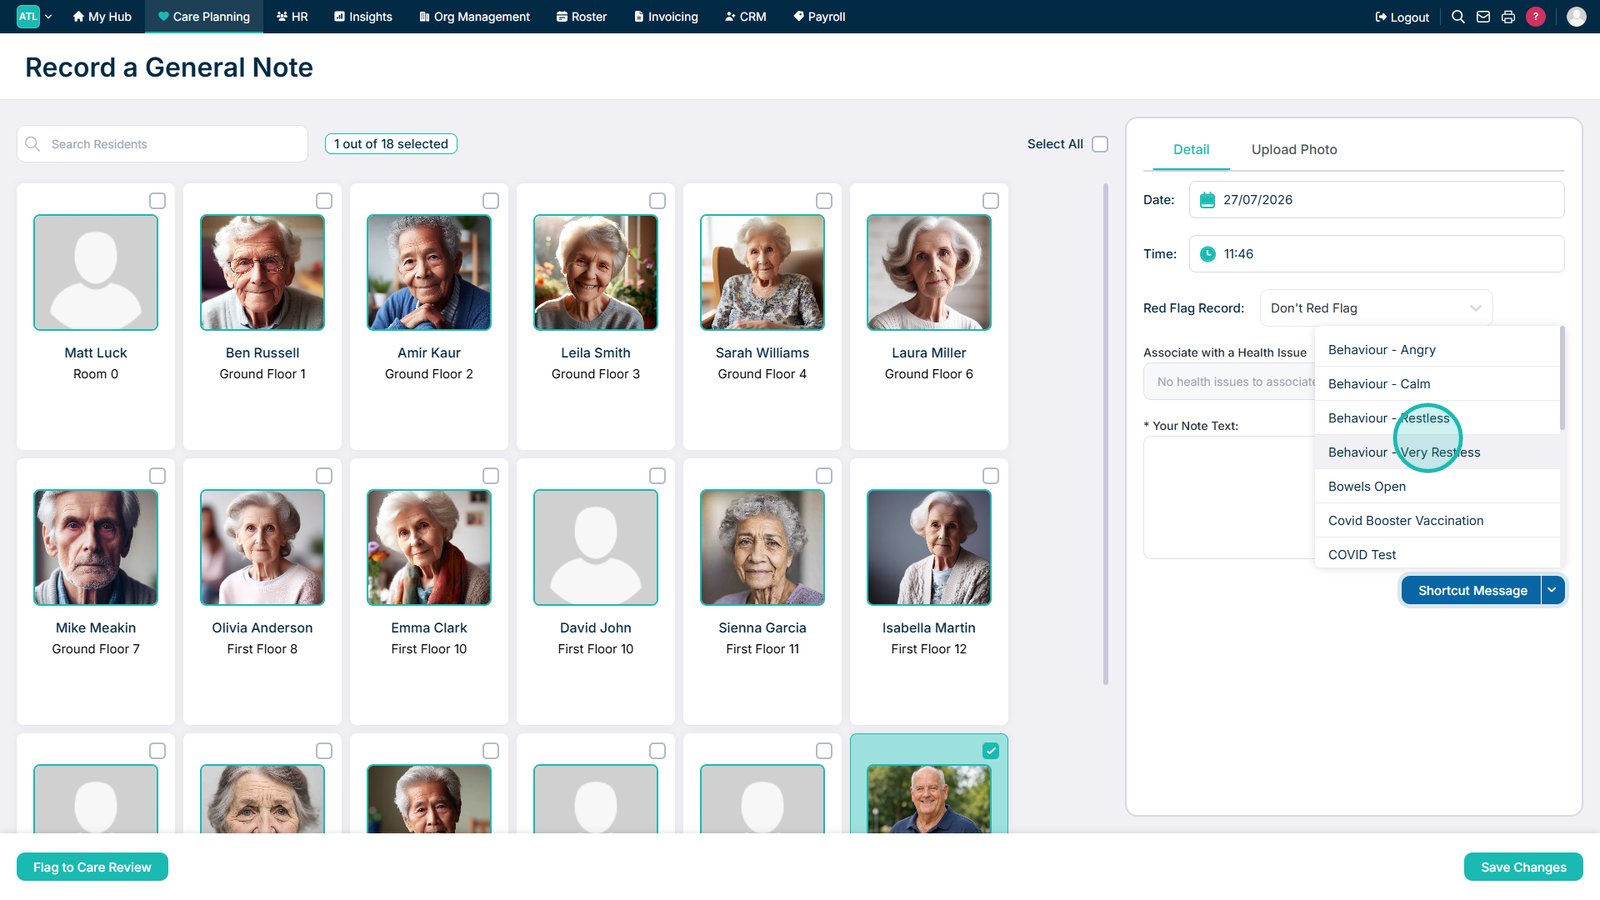Select Laura Miller's checkbox

(x=991, y=201)
